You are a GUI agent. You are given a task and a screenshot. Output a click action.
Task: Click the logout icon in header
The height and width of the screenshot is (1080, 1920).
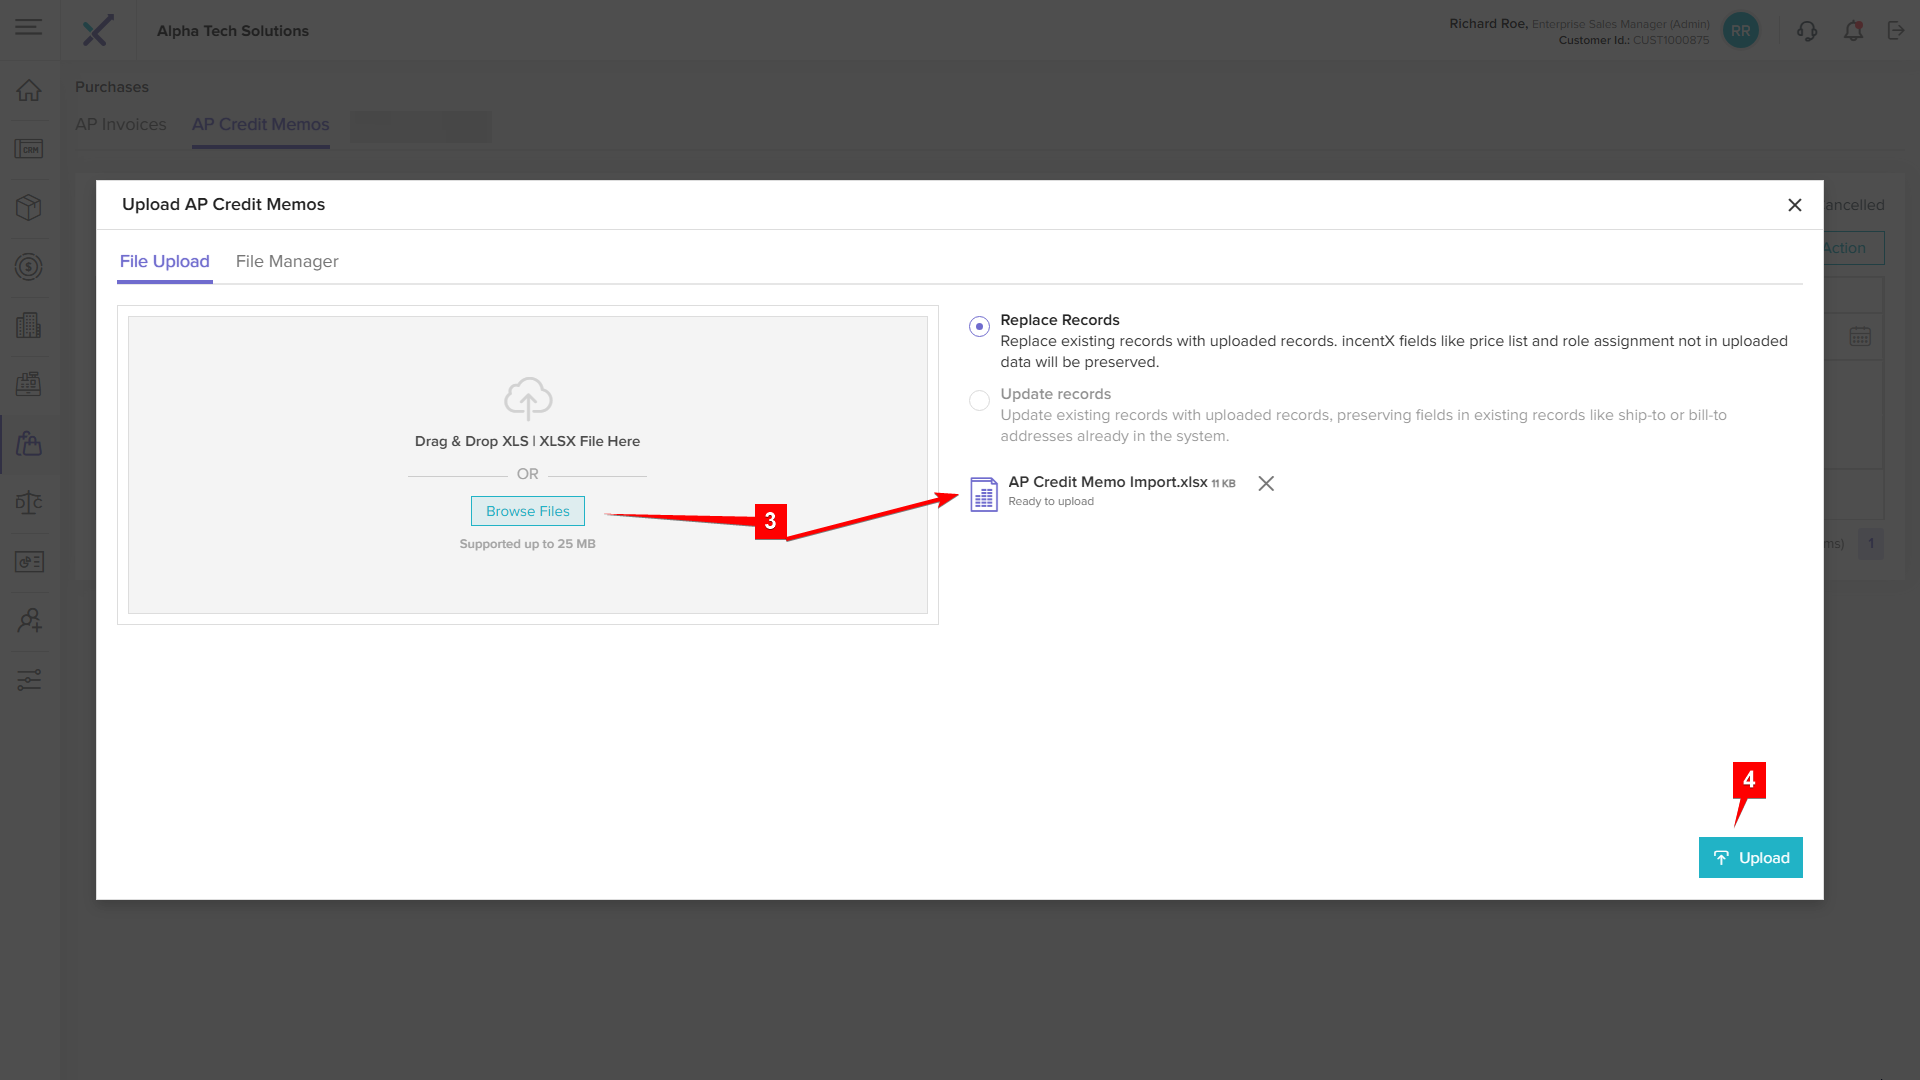pos(1895,31)
